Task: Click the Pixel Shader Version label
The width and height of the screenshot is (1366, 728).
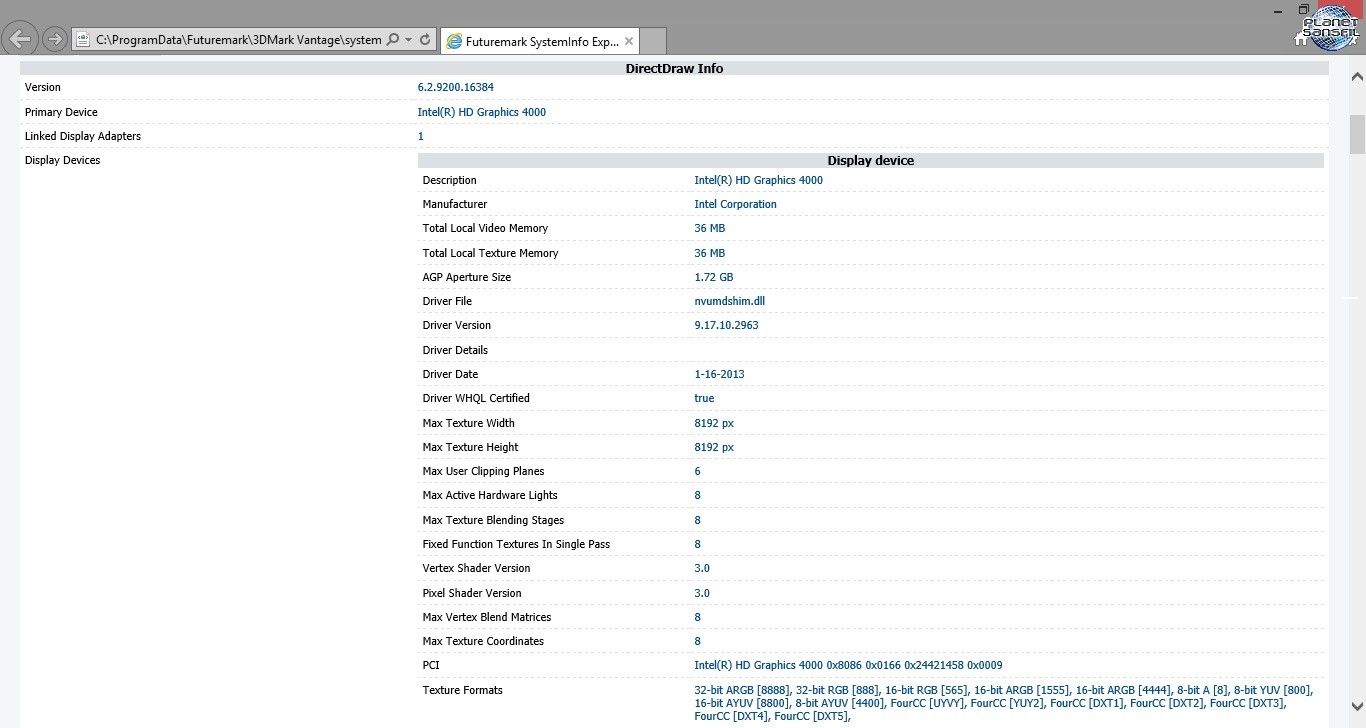Action: (472, 593)
